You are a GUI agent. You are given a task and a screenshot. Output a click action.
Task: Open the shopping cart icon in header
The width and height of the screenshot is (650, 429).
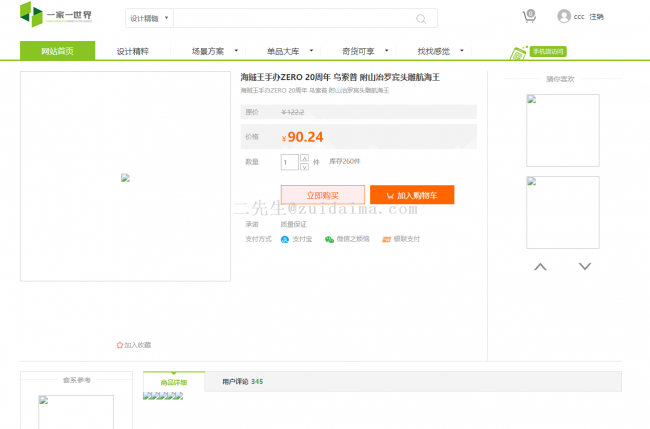point(528,16)
